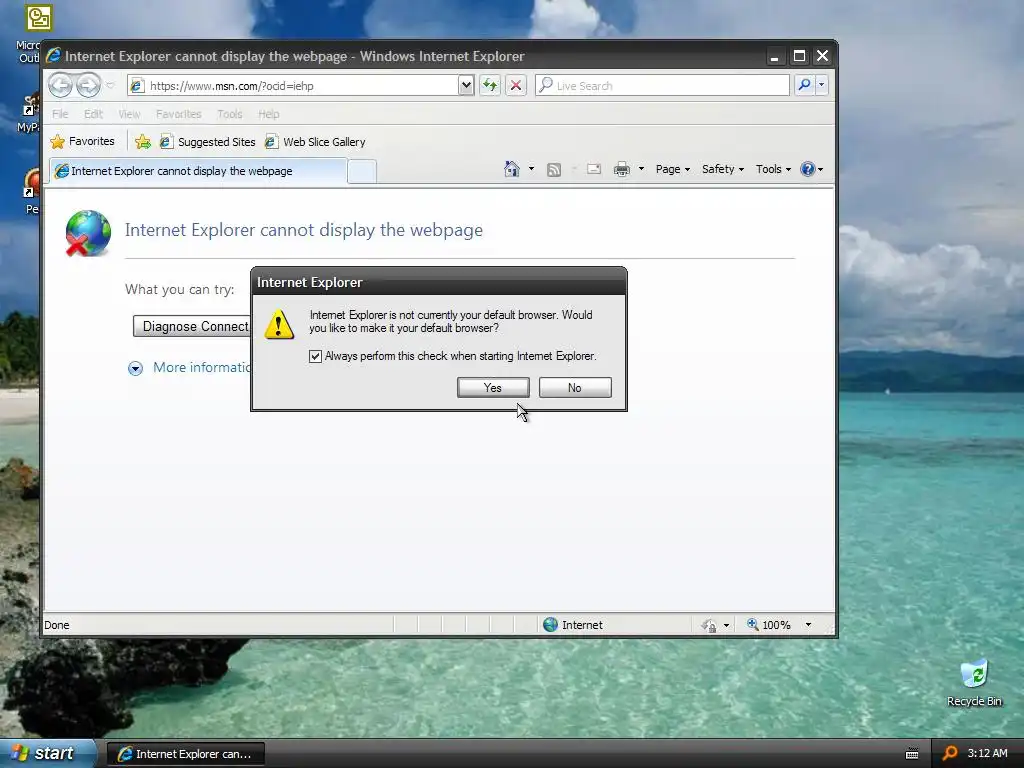Open zoom level dropdown arrow
The height and width of the screenshot is (768, 1024).
(808, 625)
